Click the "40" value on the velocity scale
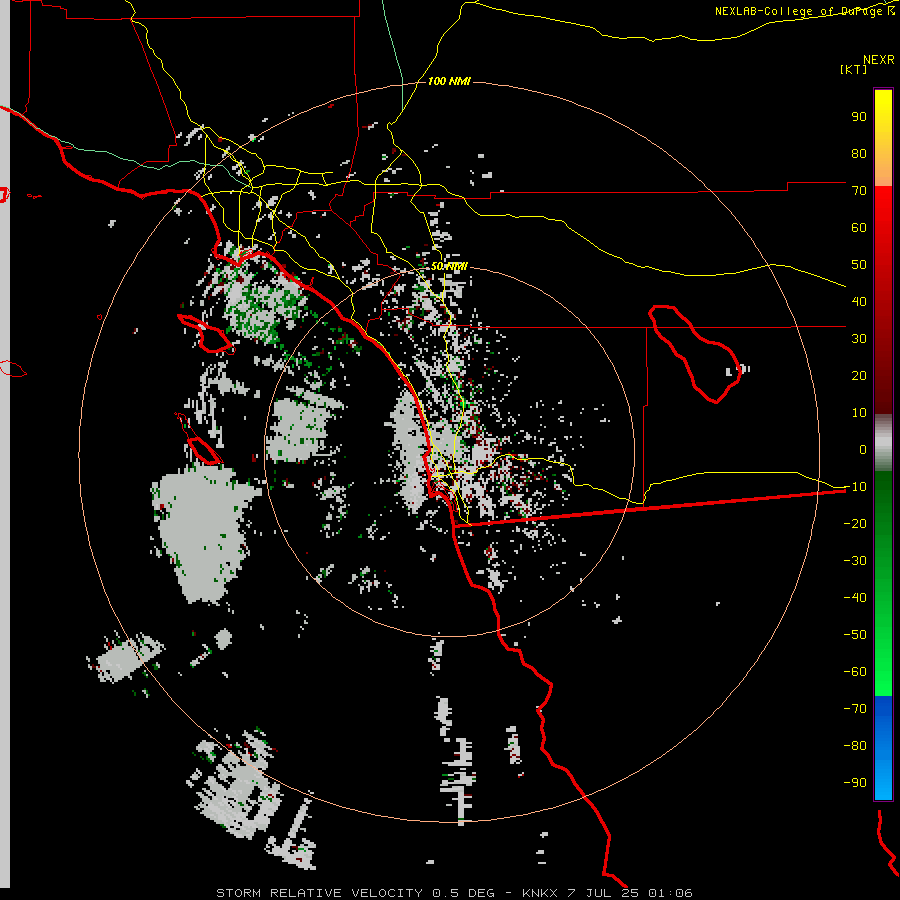Image resolution: width=900 pixels, height=900 pixels. (859, 302)
